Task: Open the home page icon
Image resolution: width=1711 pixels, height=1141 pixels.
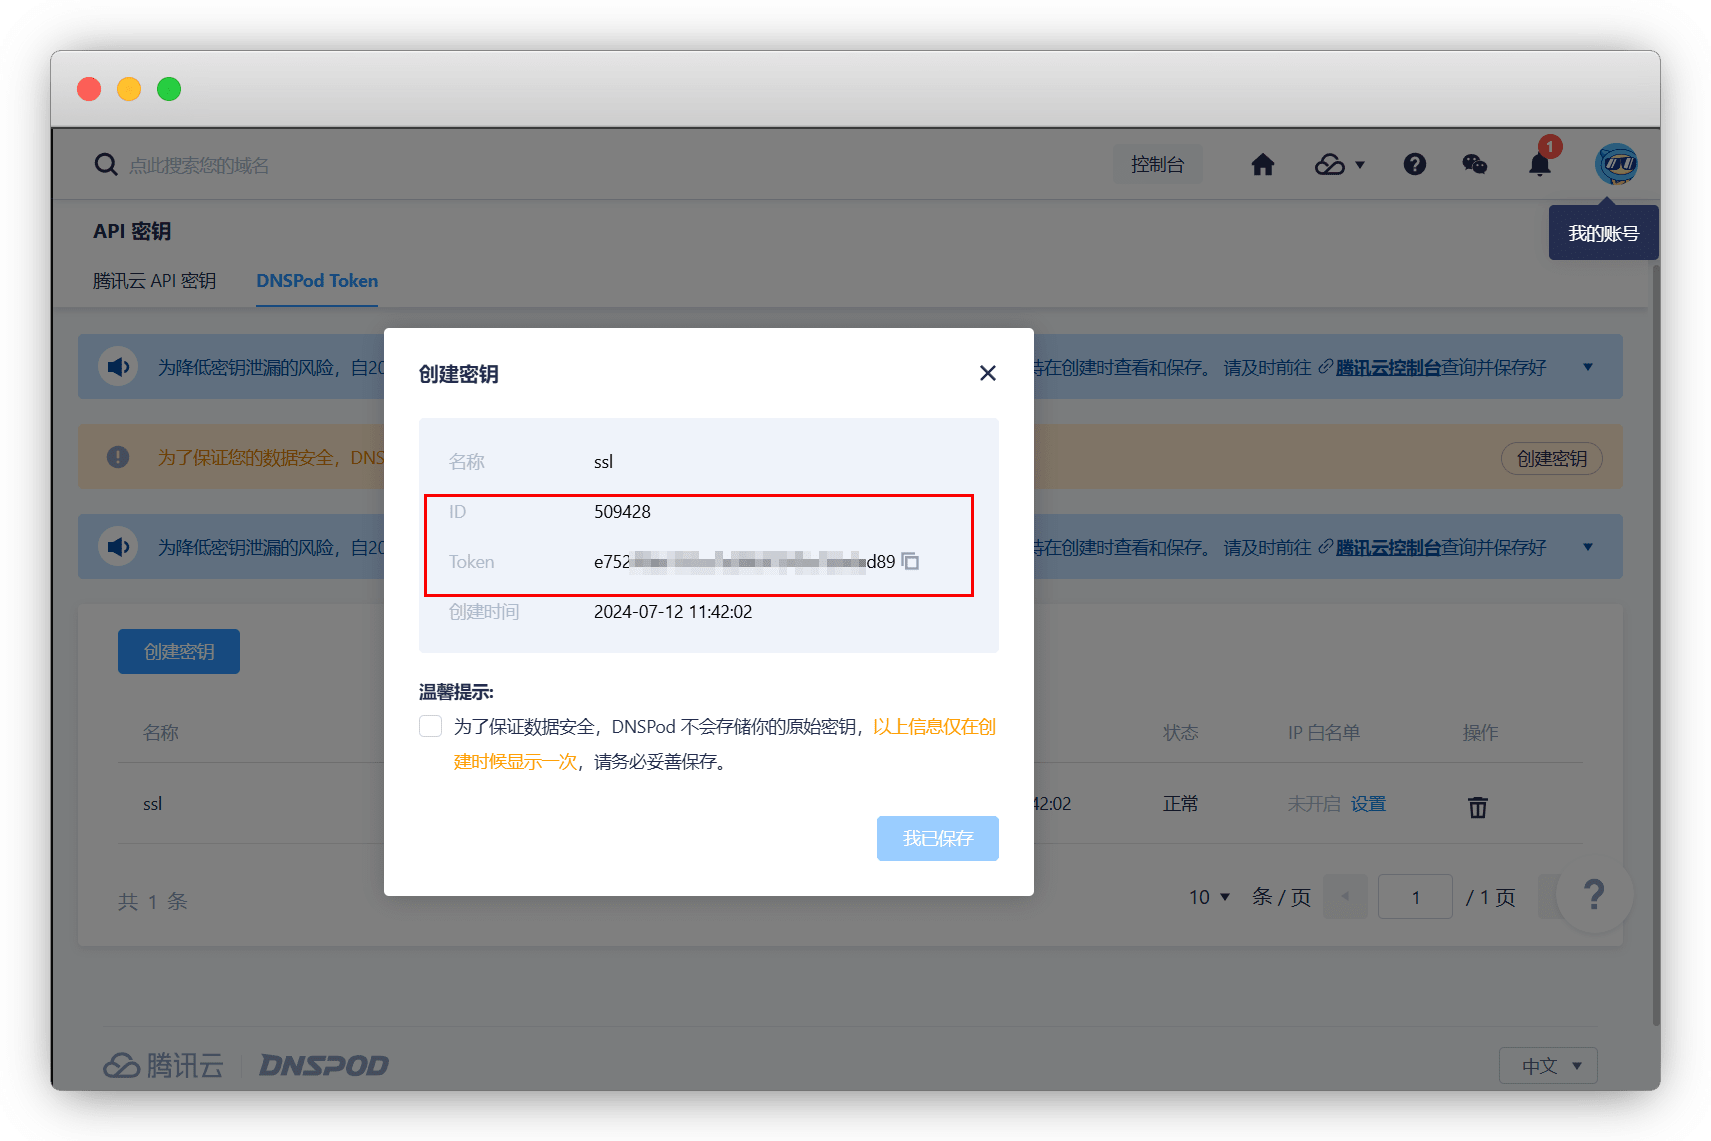Action: point(1262,165)
